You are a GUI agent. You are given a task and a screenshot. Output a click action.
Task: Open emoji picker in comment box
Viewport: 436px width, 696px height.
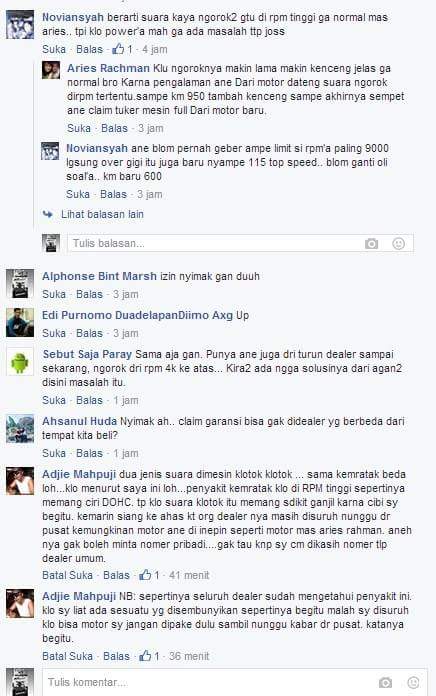pos(413,682)
